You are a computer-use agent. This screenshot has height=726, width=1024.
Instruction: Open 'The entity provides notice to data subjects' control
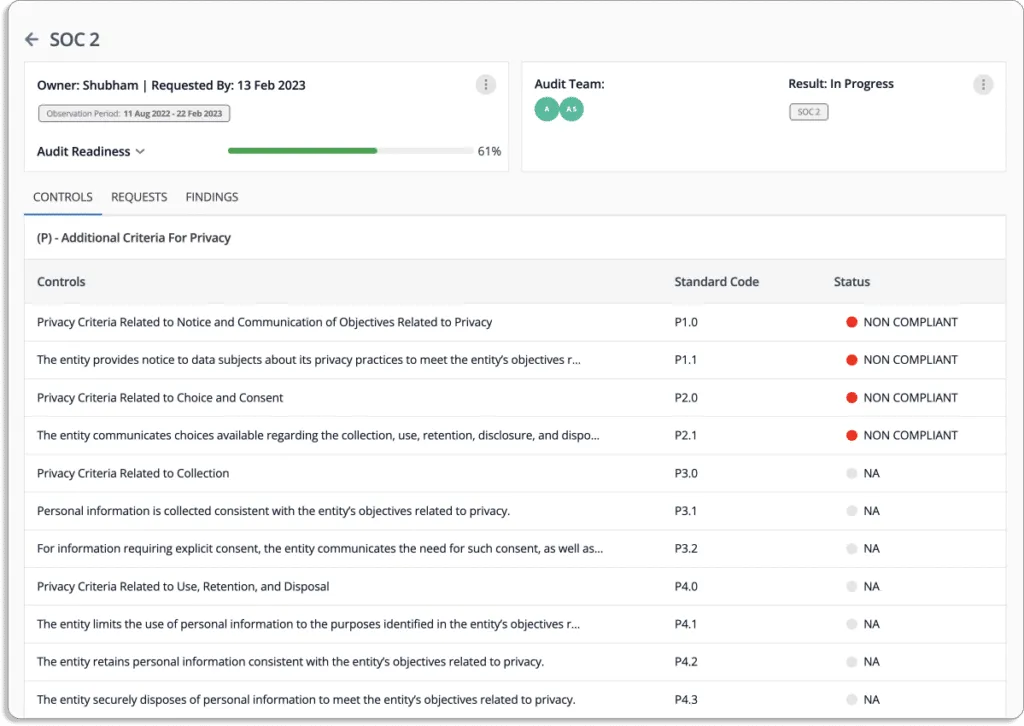(x=308, y=360)
